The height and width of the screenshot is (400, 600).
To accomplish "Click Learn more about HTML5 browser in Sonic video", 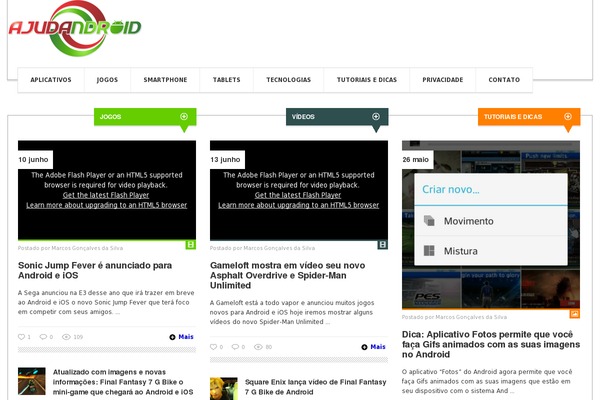I will click(107, 205).
